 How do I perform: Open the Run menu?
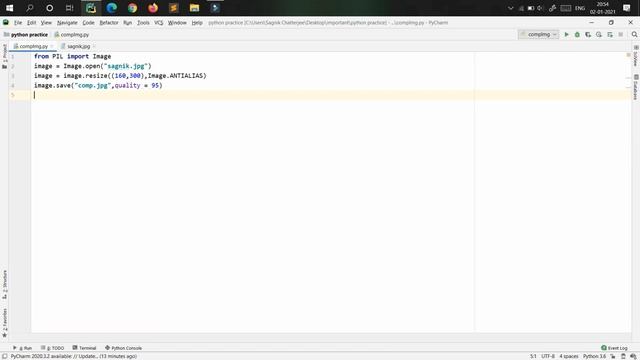click(127, 23)
